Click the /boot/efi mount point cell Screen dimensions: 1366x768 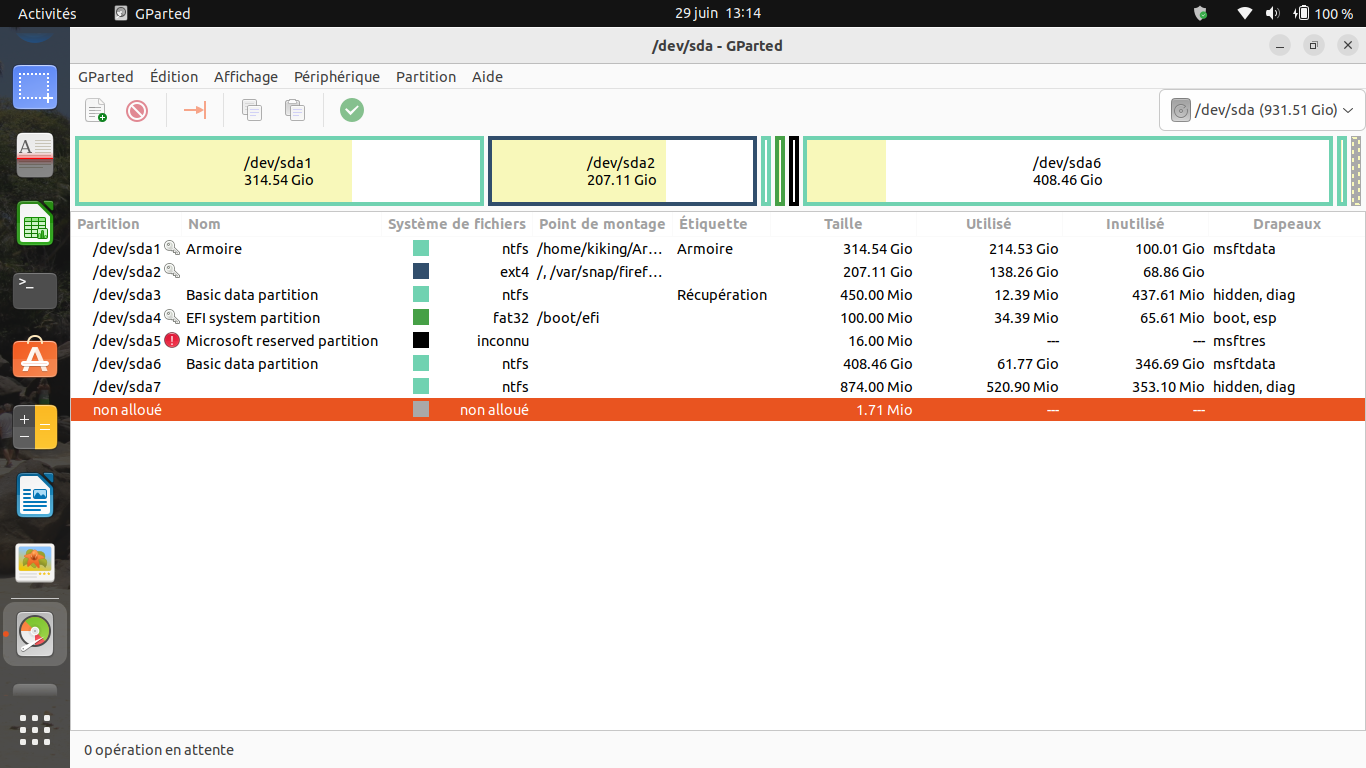[x=568, y=317]
